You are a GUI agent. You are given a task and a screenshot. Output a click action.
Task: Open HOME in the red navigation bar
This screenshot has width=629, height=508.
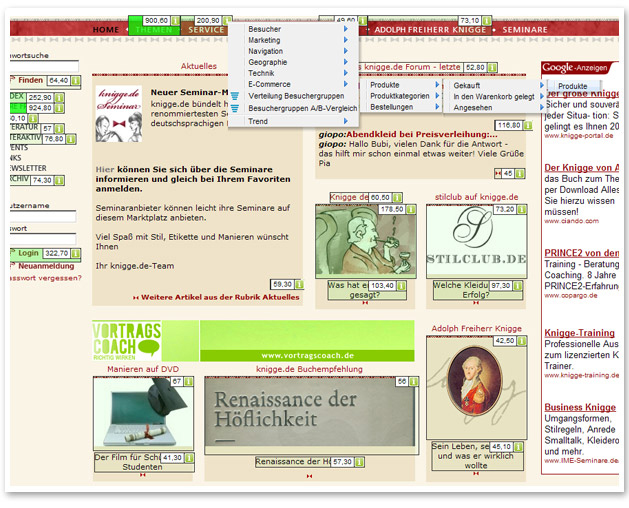[106, 30]
